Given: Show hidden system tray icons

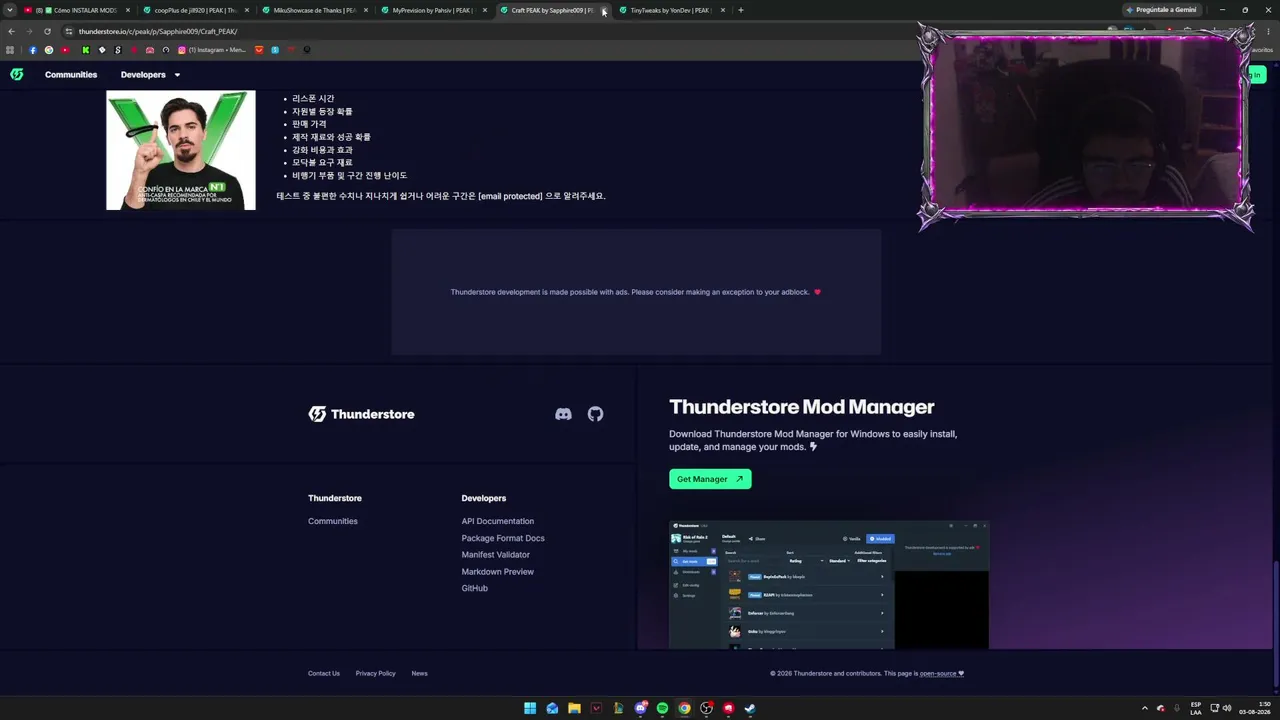Looking at the screenshot, I should [x=1144, y=709].
